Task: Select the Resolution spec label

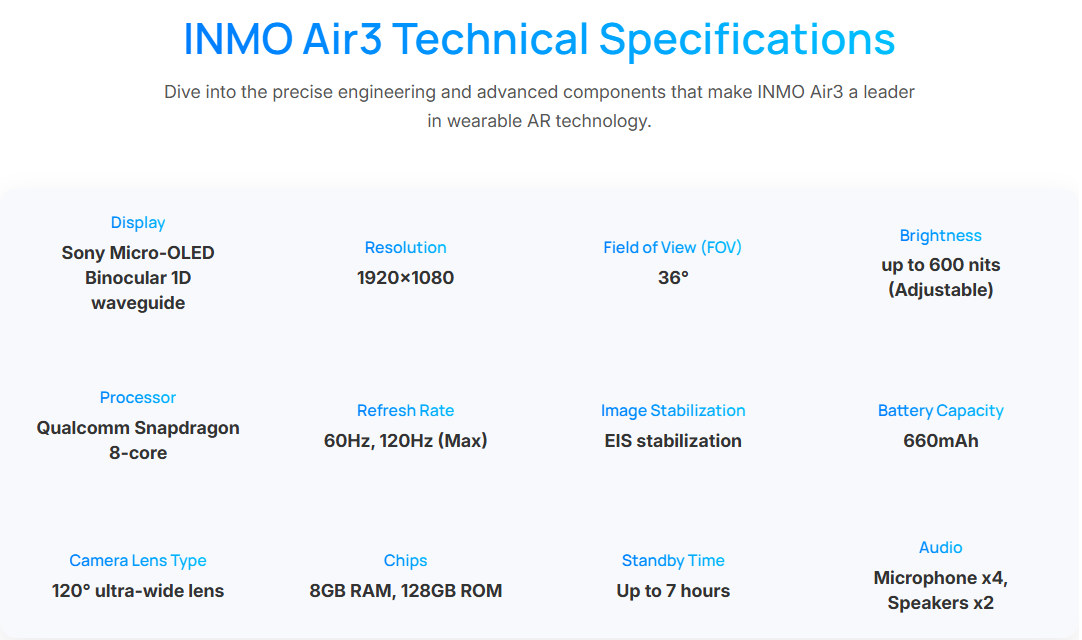Action: click(405, 248)
